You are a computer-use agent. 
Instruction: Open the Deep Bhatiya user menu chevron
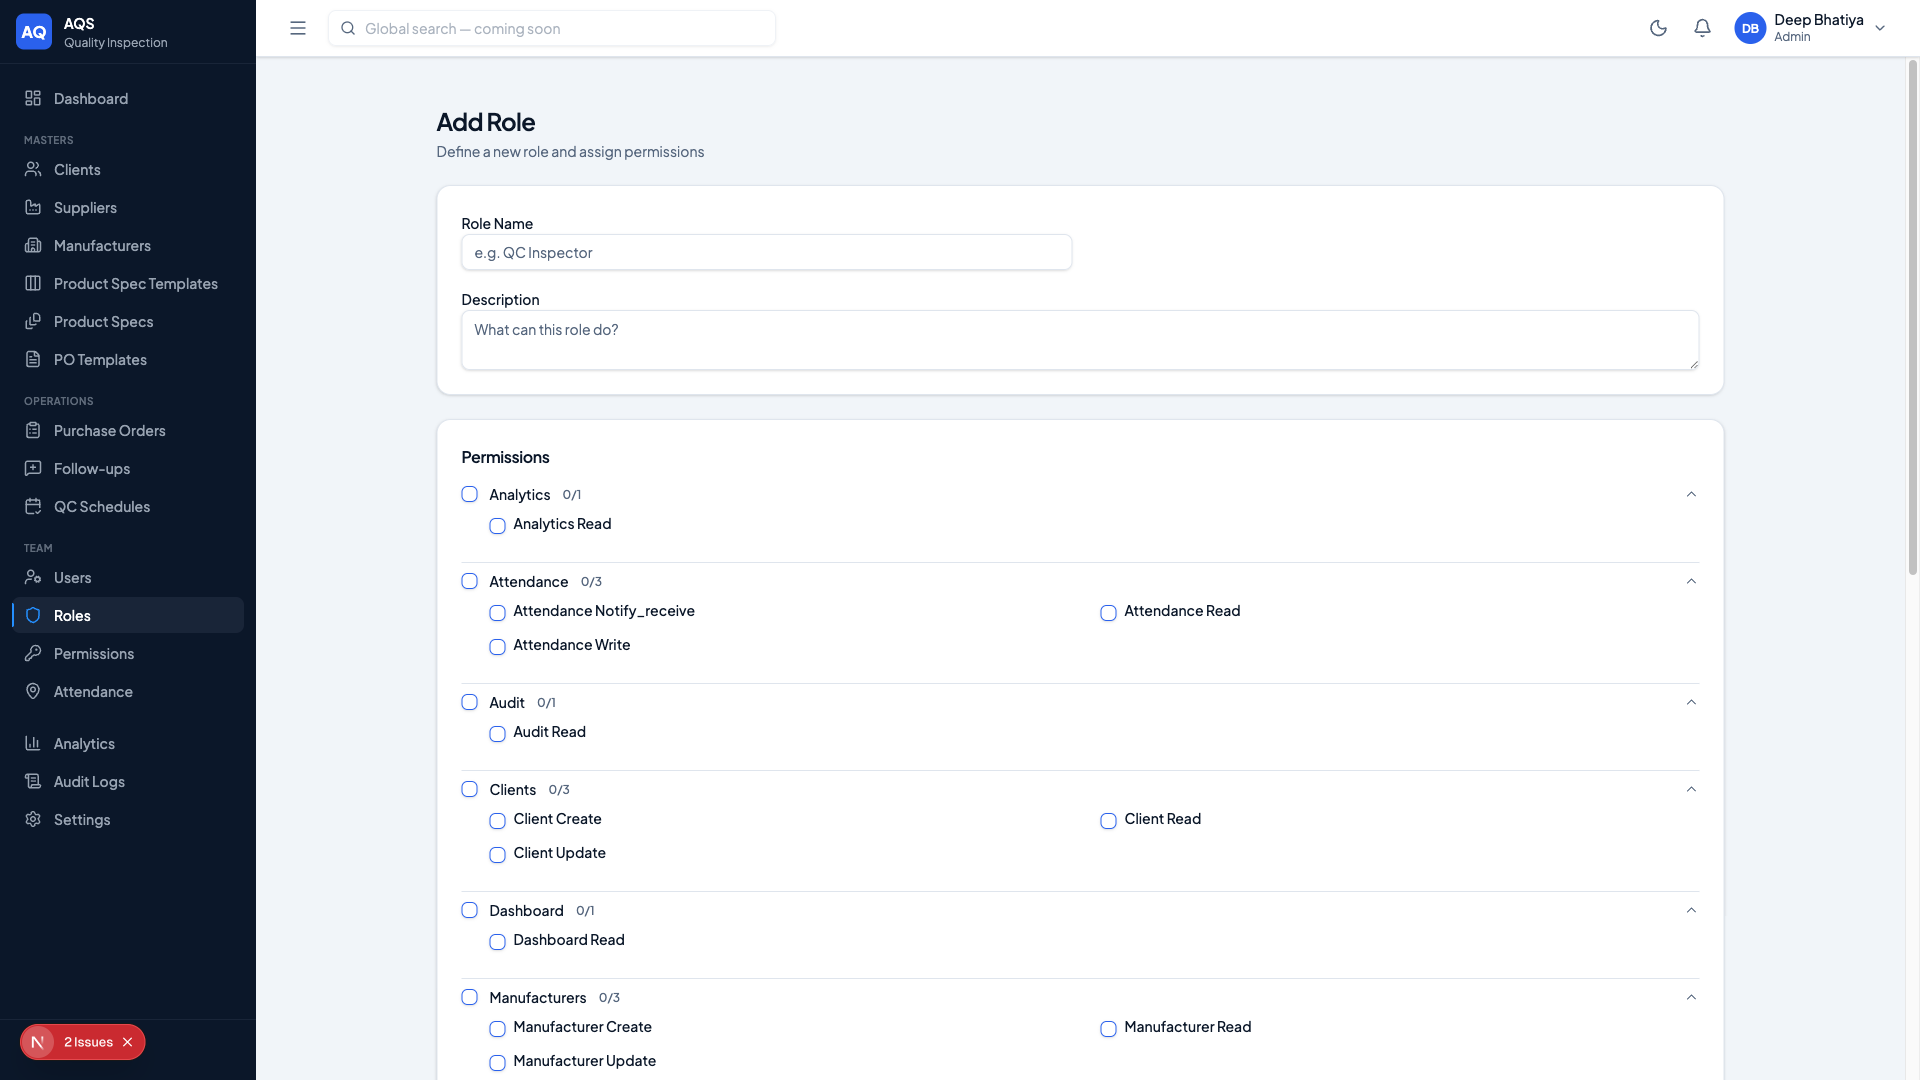pyautogui.click(x=1880, y=28)
